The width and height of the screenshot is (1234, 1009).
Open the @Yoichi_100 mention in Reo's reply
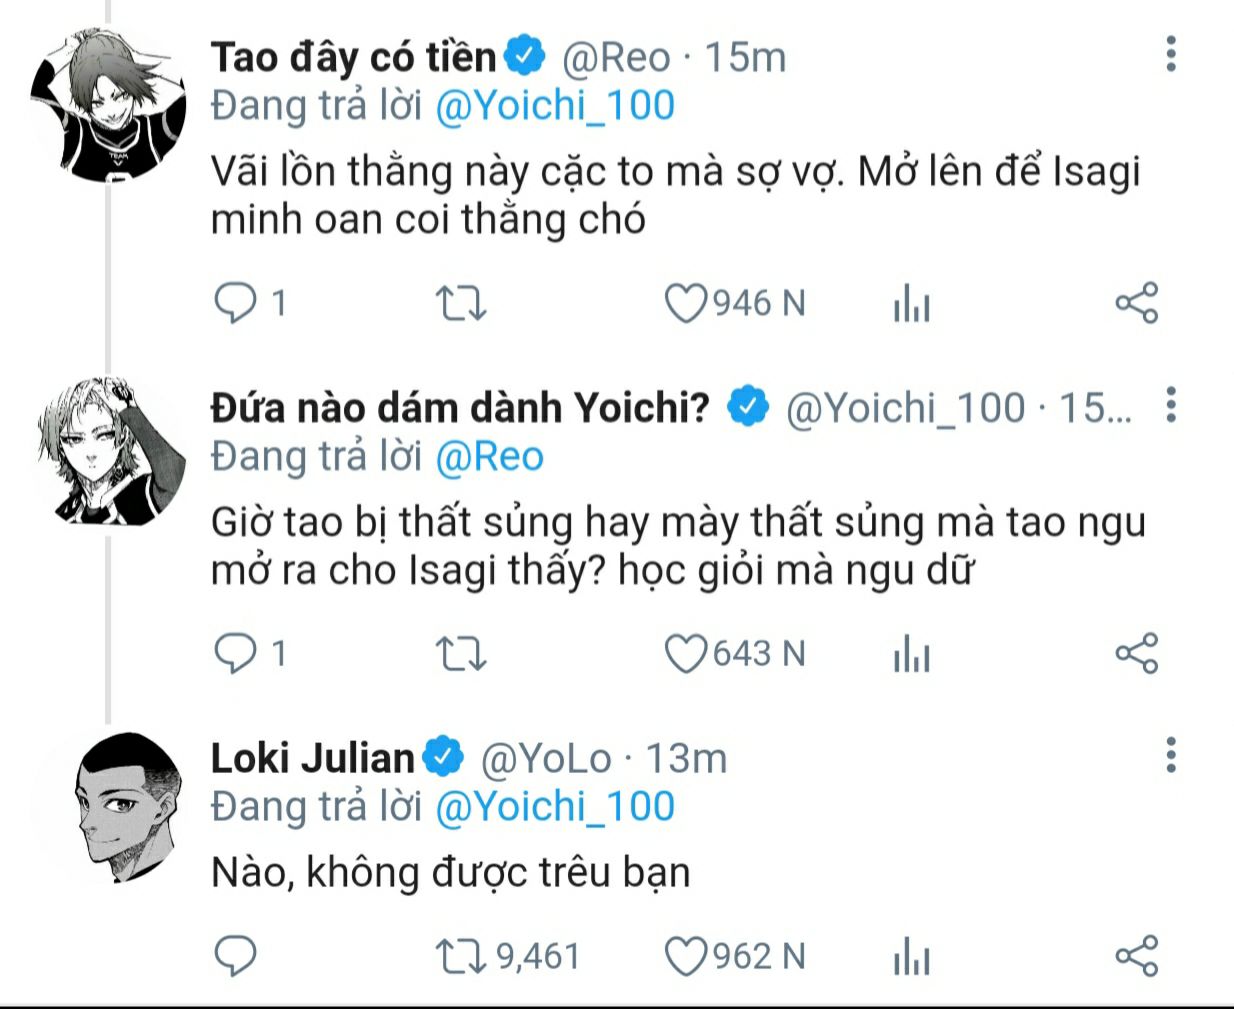(555, 106)
